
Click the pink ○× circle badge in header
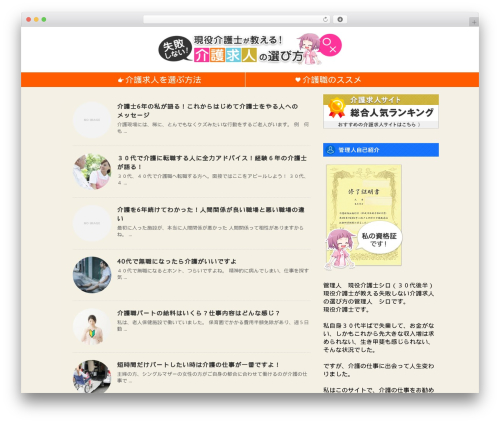[x=330, y=45]
